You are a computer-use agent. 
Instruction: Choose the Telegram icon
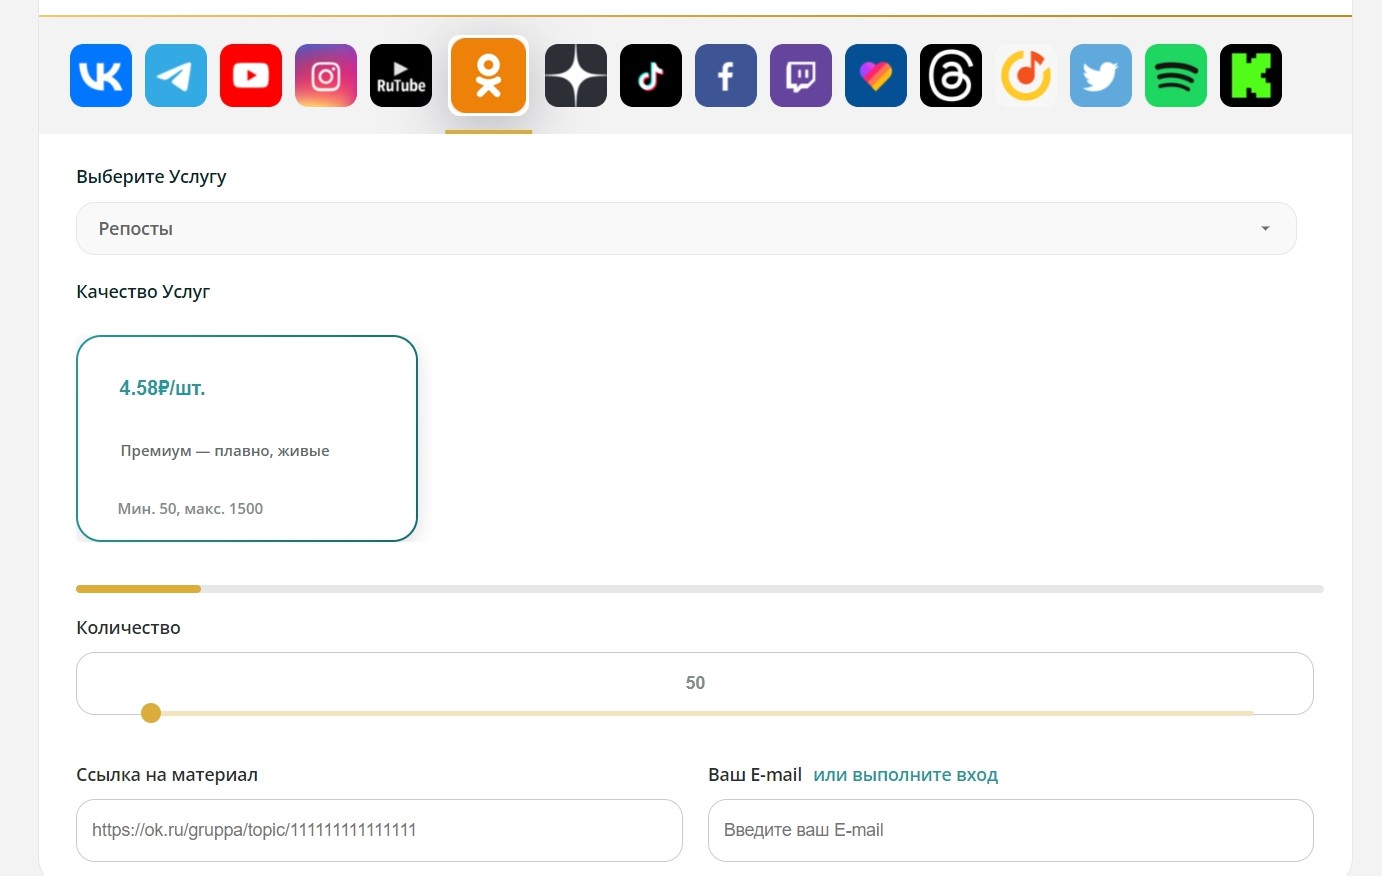tap(176, 75)
